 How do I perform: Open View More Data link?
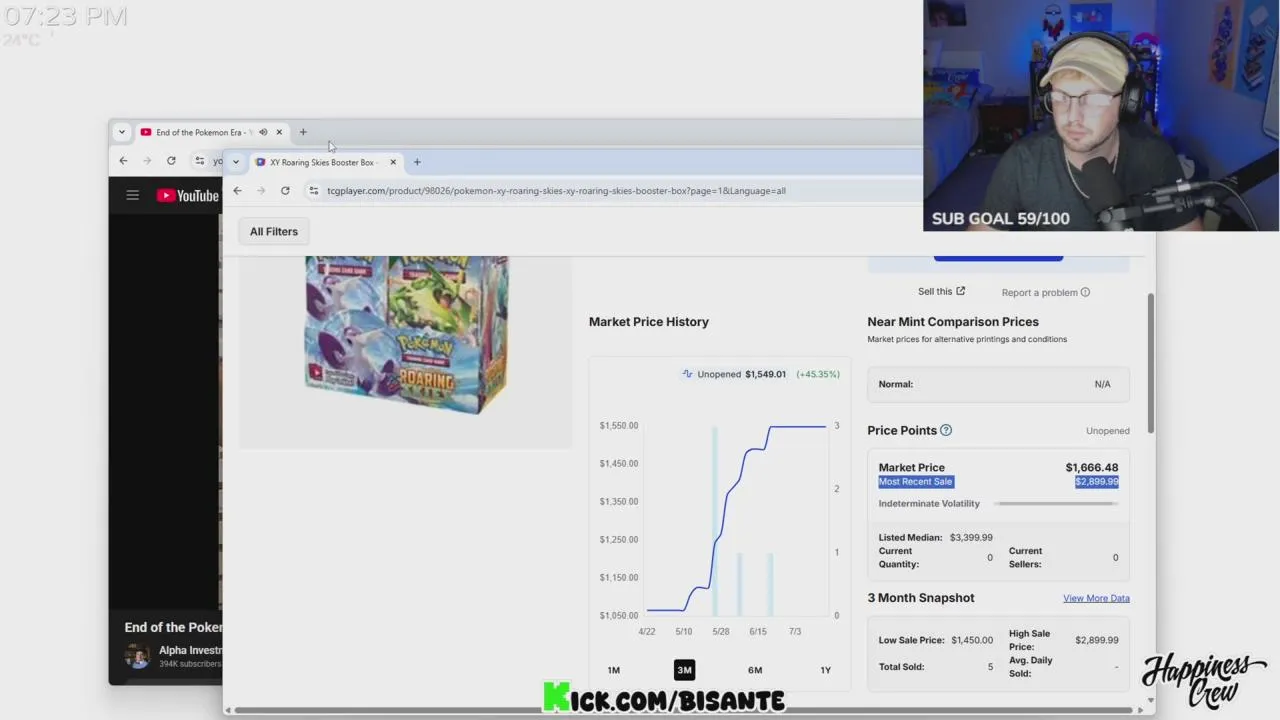pyautogui.click(x=1096, y=598)
